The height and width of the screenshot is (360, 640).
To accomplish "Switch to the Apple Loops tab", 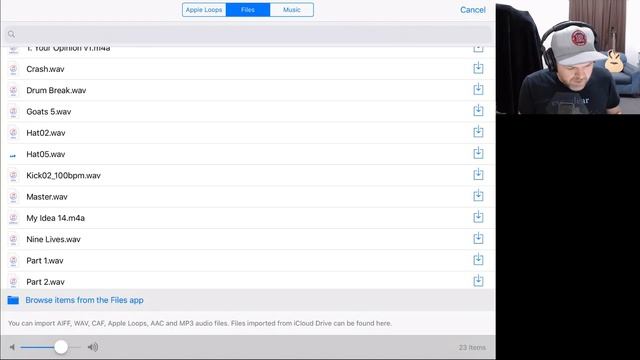I will click(x=204, y=10).
